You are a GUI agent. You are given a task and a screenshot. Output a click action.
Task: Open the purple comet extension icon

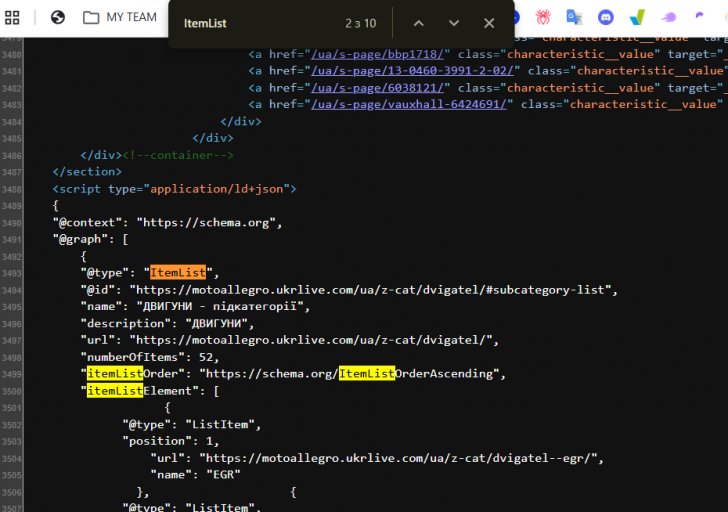pos(669,18)
